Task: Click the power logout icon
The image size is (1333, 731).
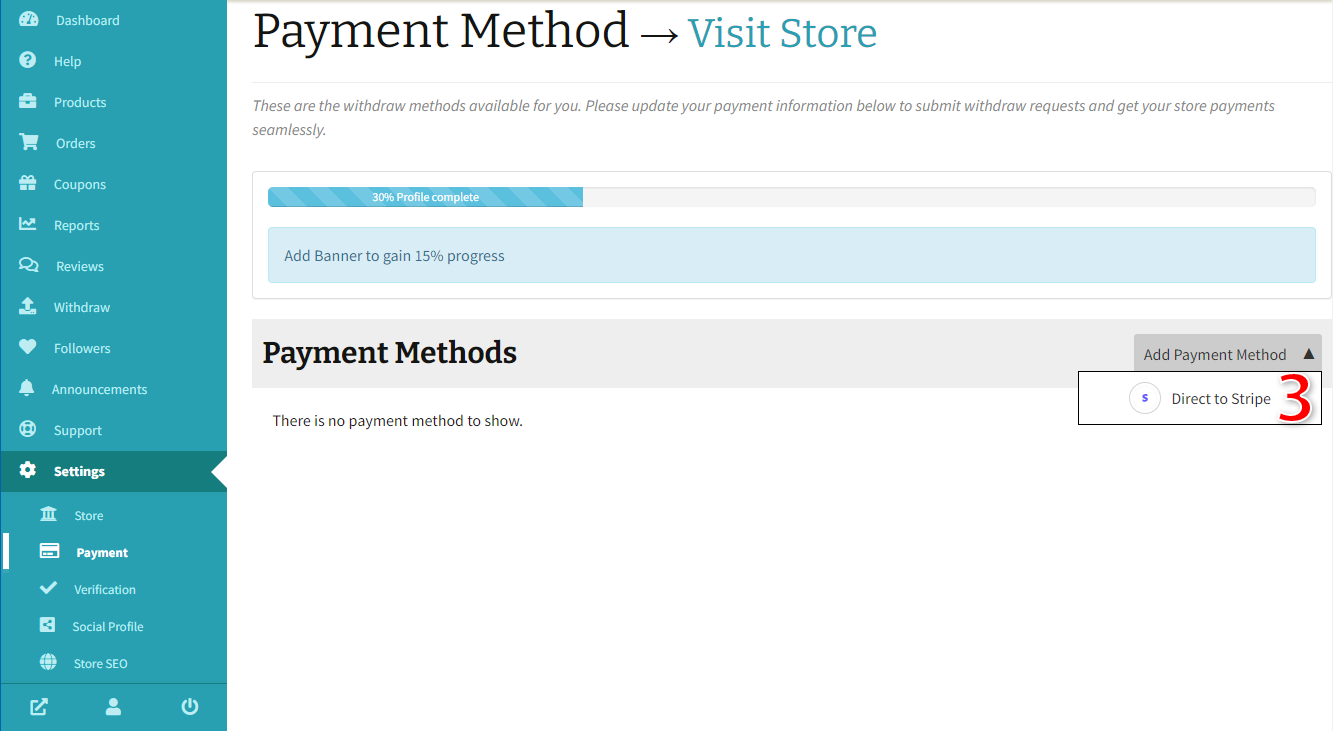Action: click(x=189, y=707)
